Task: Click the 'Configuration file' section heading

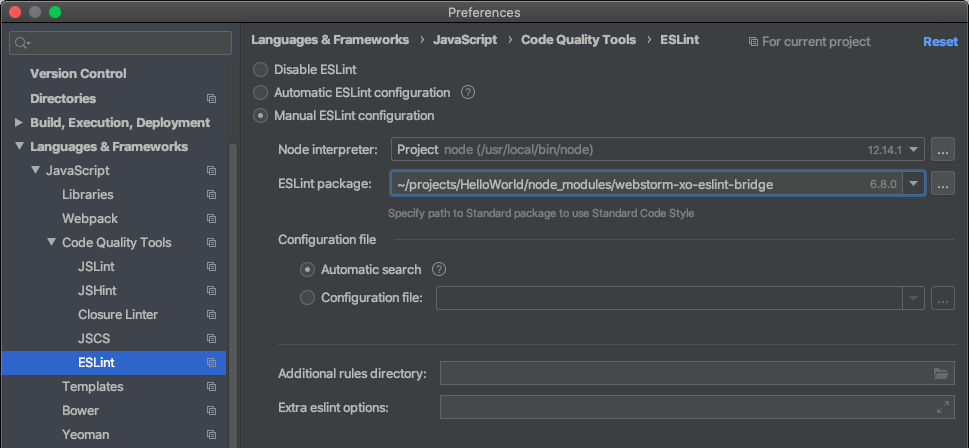Action: [x=327, y=240]
